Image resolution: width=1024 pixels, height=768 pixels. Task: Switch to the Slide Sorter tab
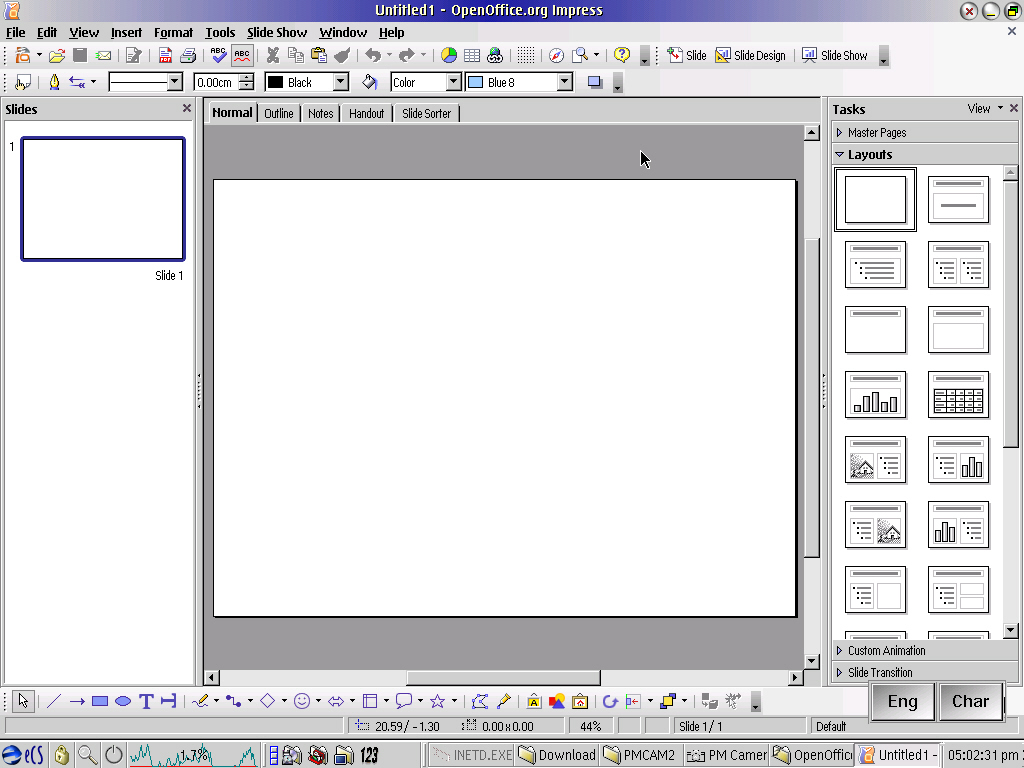point(426,113)
